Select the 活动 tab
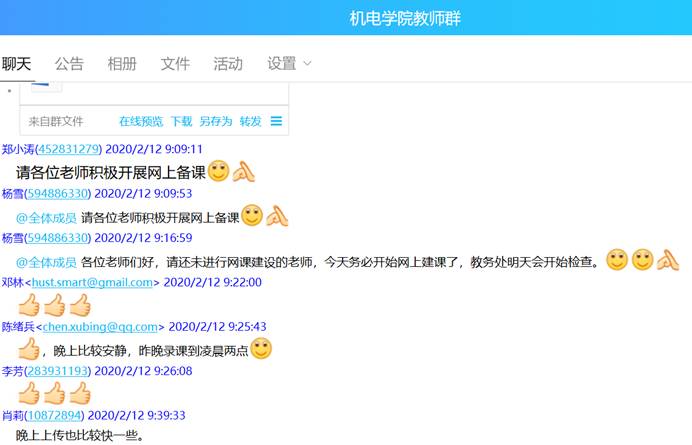 tap(228, 64)
